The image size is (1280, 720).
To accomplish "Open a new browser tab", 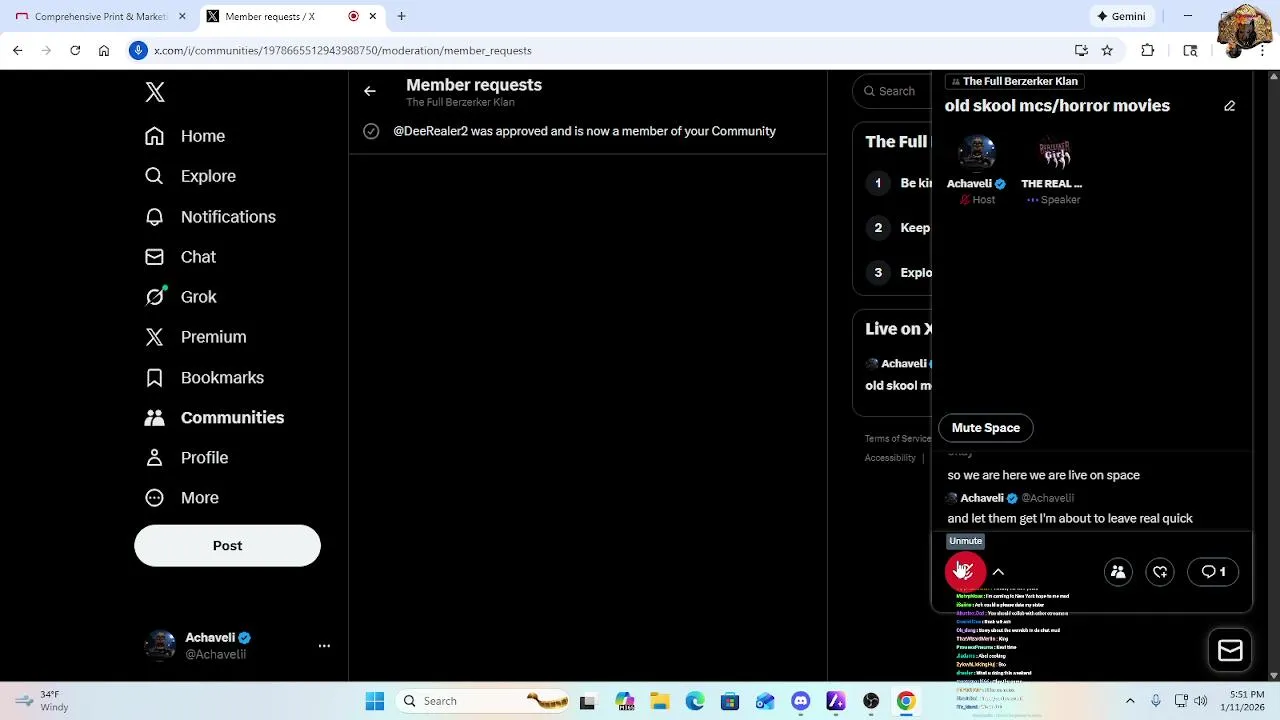I will pos(401,16).
